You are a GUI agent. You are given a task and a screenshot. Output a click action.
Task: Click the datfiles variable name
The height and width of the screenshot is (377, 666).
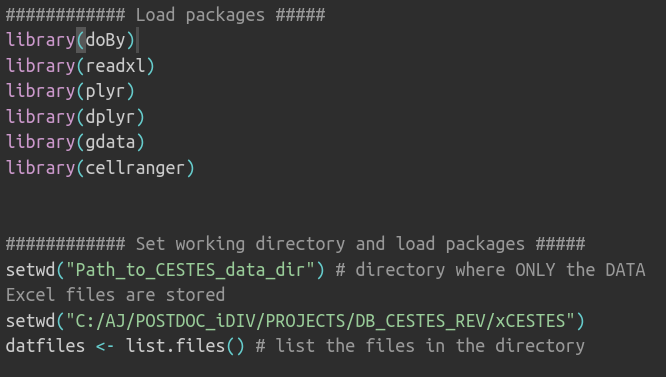[x=45, y=346]
